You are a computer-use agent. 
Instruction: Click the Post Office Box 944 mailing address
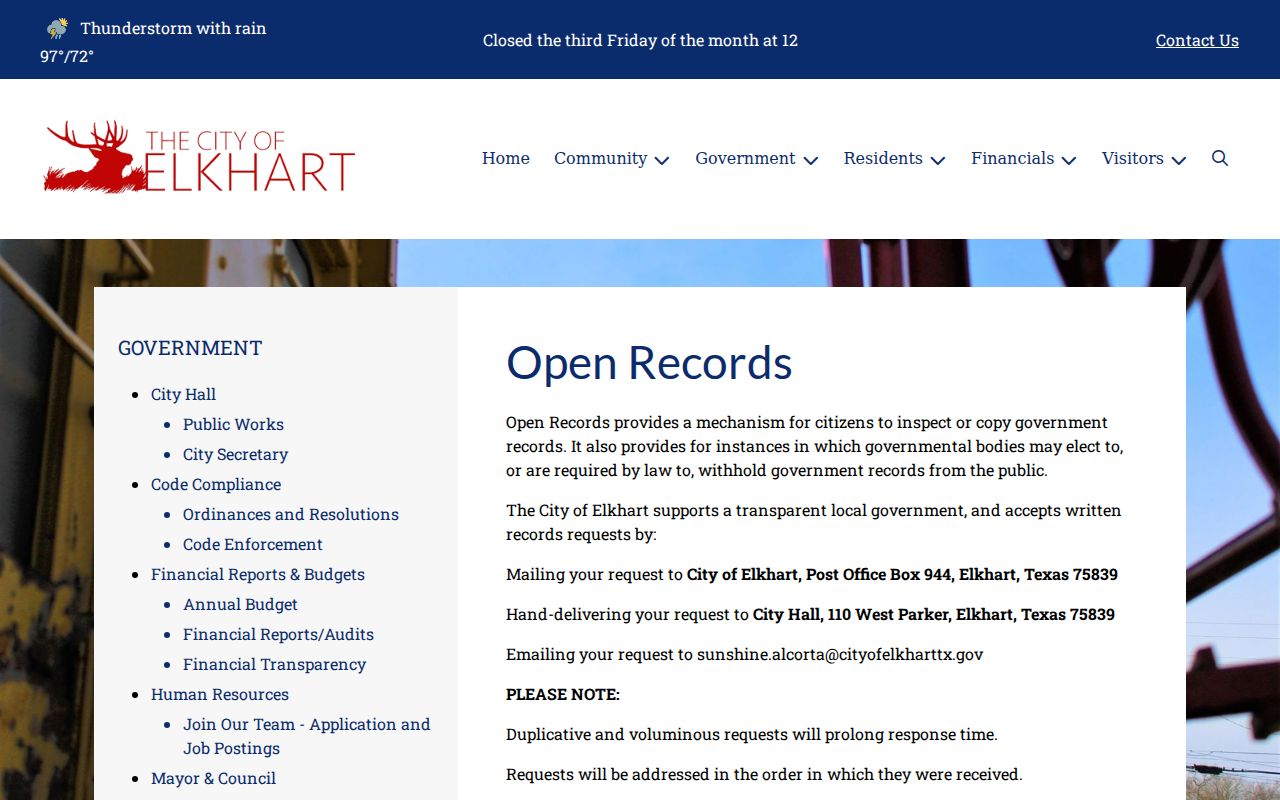pos(902,574)
